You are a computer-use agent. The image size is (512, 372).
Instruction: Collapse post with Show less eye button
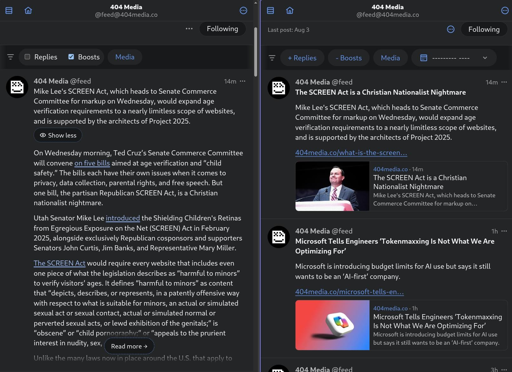click(x=58, y=135)
